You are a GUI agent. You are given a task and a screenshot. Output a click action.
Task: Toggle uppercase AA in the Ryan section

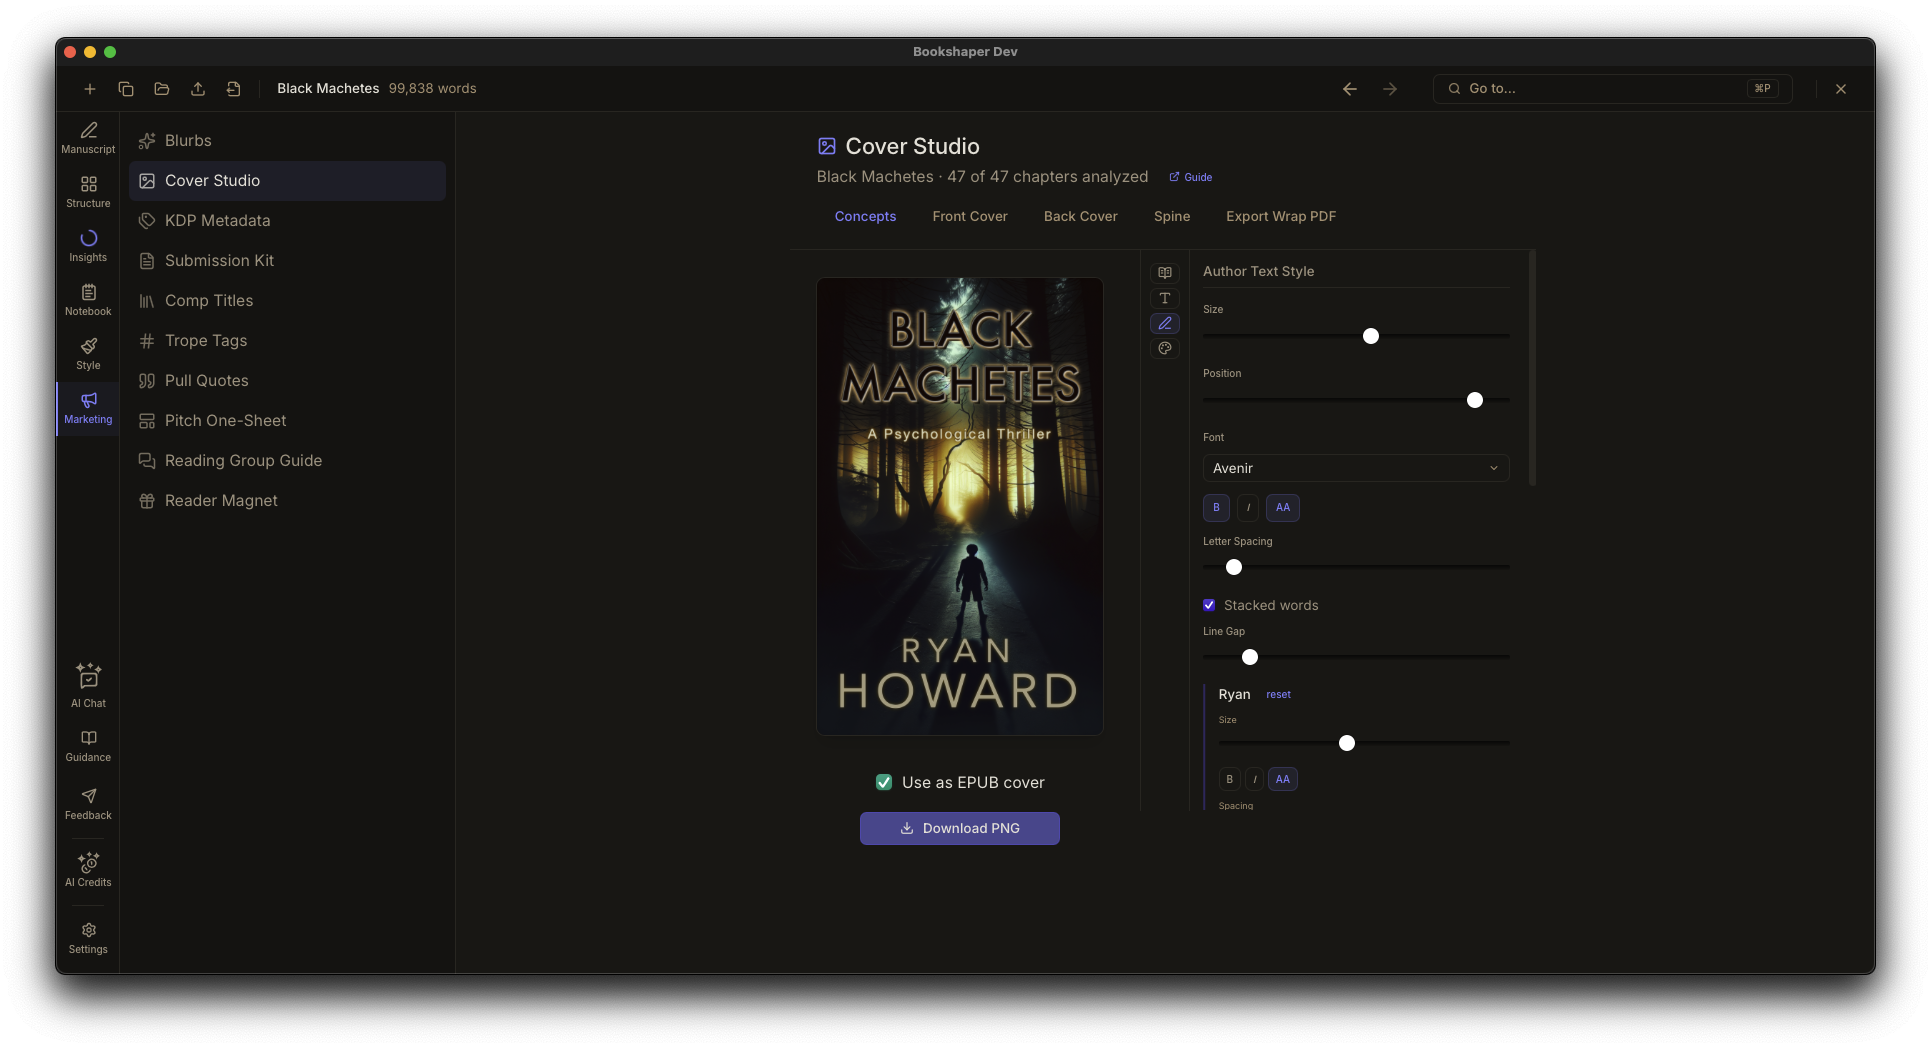coord(1283,779)
